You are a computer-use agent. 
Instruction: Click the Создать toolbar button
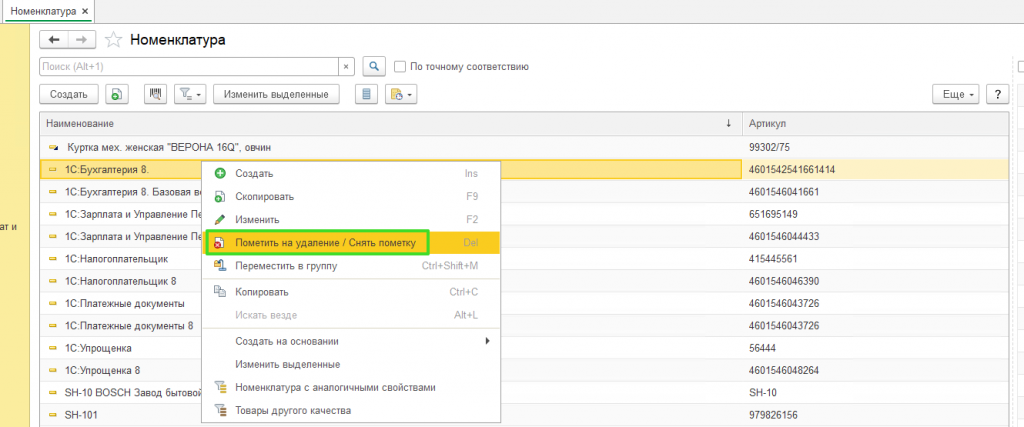[69, 95]
